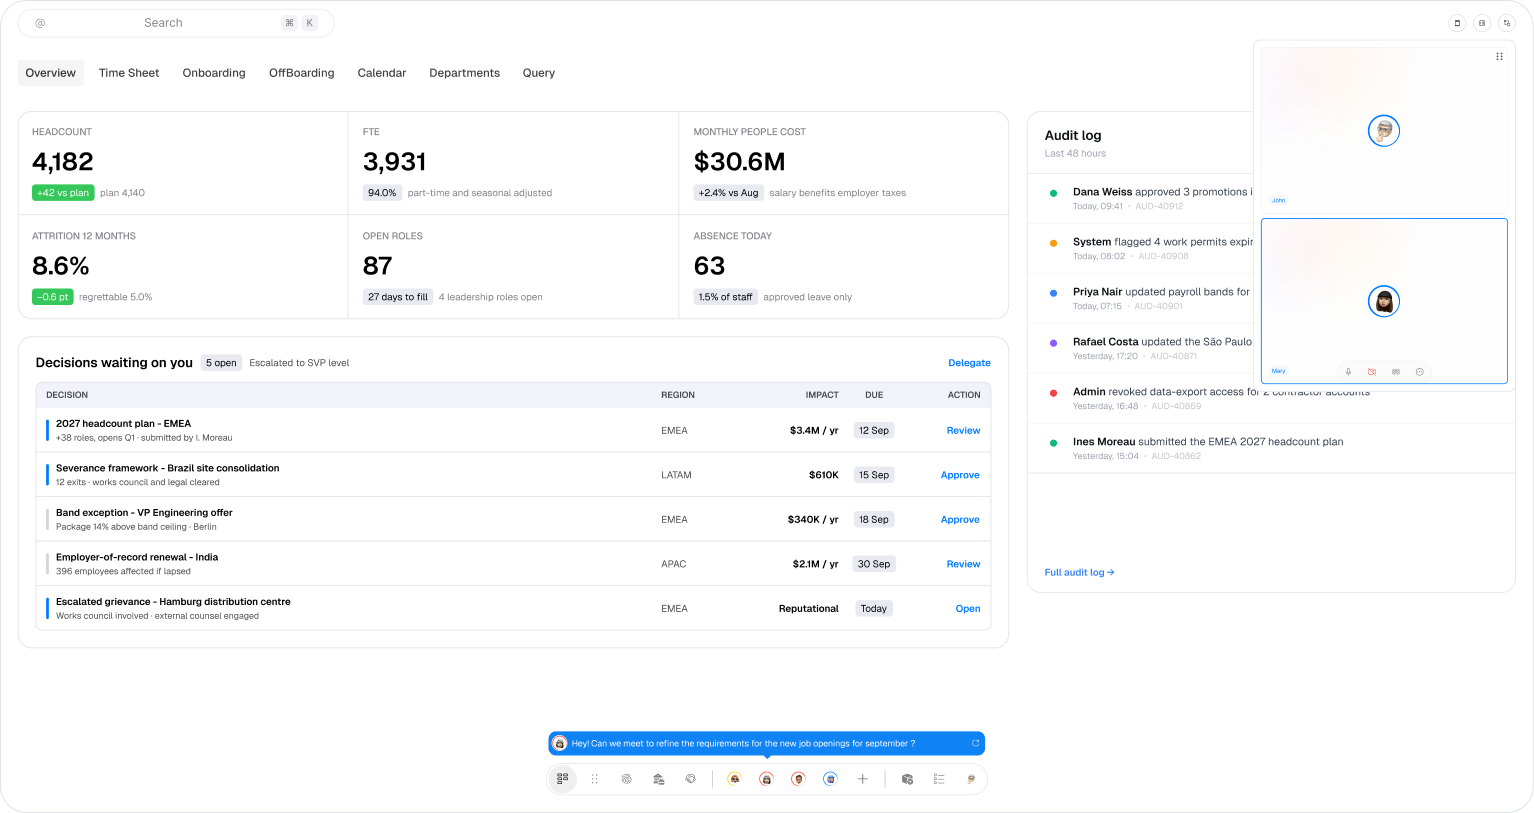Select the yellow-ringed avatar in the dock

(x=734, y=779)
